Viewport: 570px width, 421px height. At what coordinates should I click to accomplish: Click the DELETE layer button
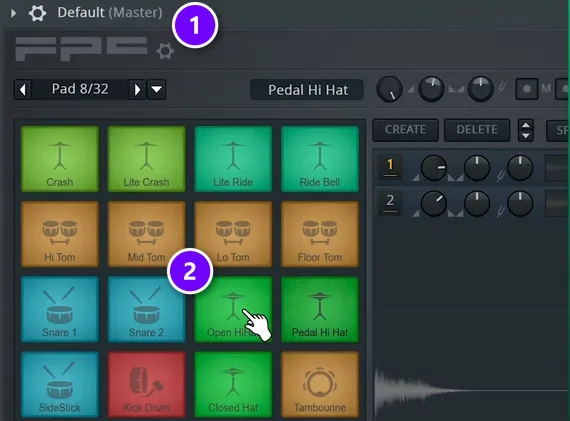(x=477, y=130)
